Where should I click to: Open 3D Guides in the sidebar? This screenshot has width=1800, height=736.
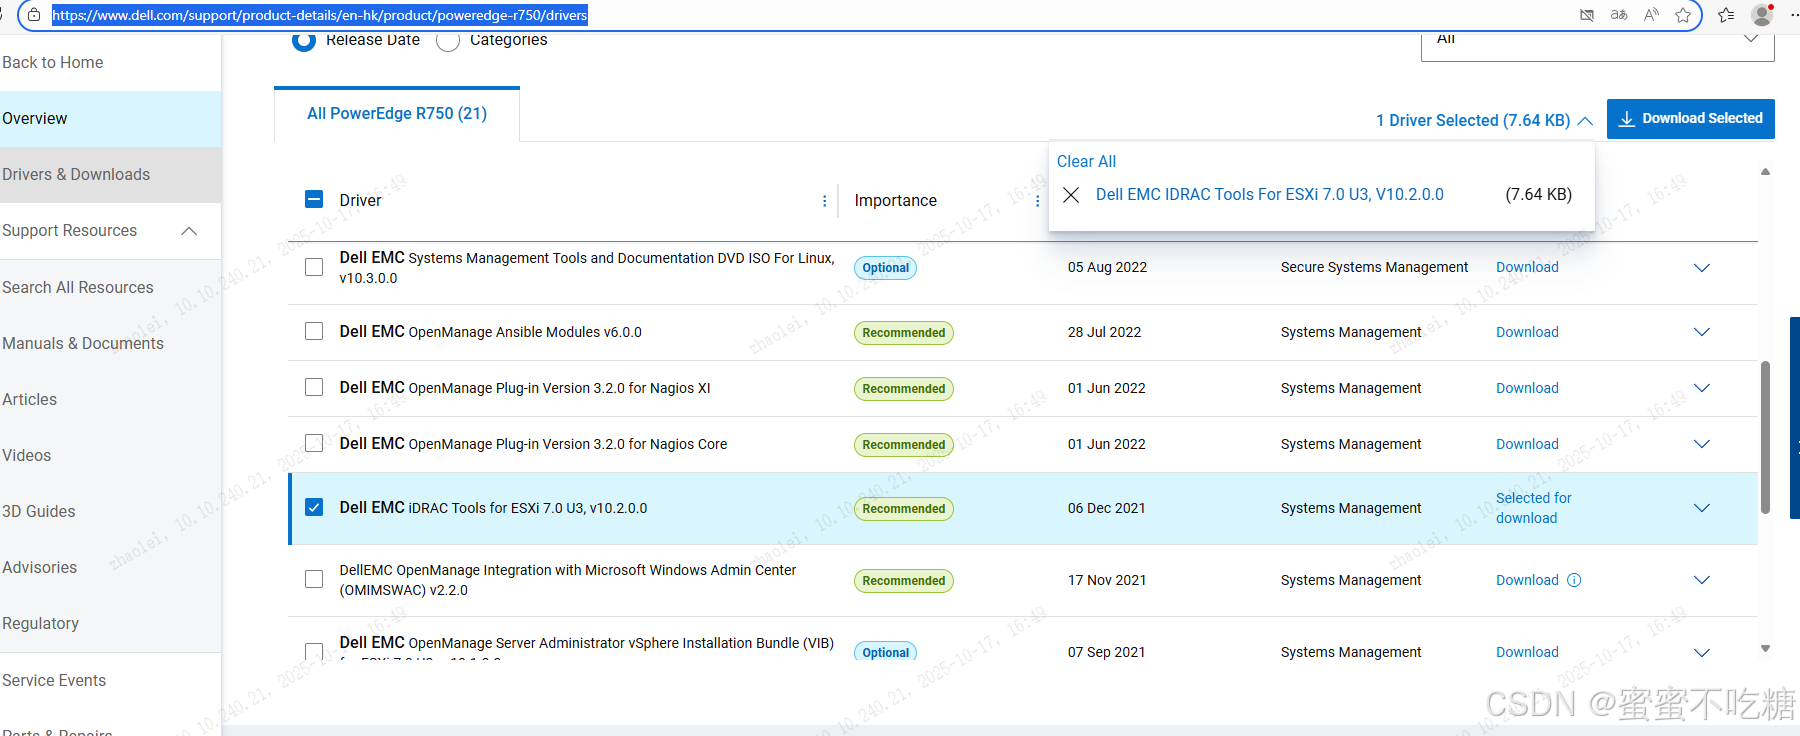(x=39, y=511)
